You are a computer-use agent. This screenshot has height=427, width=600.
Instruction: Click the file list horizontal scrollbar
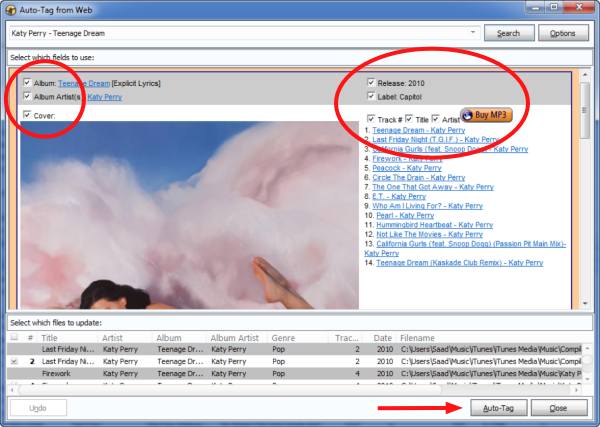(230, 390)
